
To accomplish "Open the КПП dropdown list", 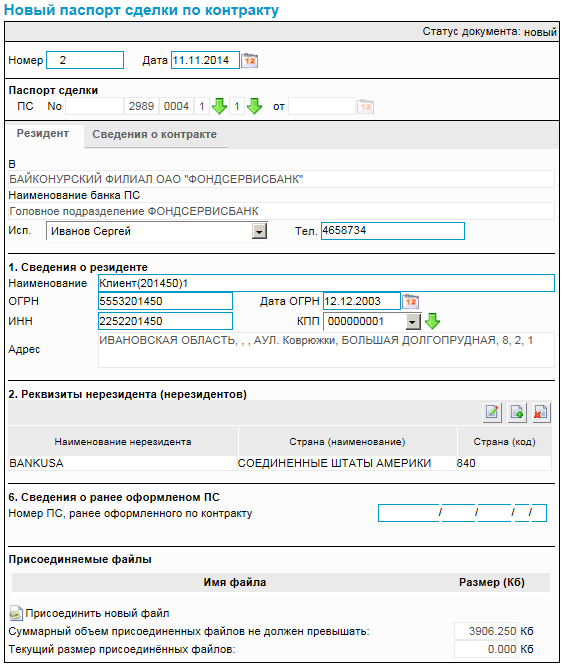I will coord(413,322).
